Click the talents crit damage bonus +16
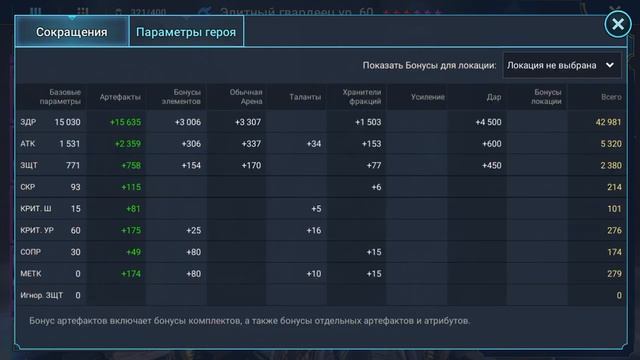 (313, 230)
